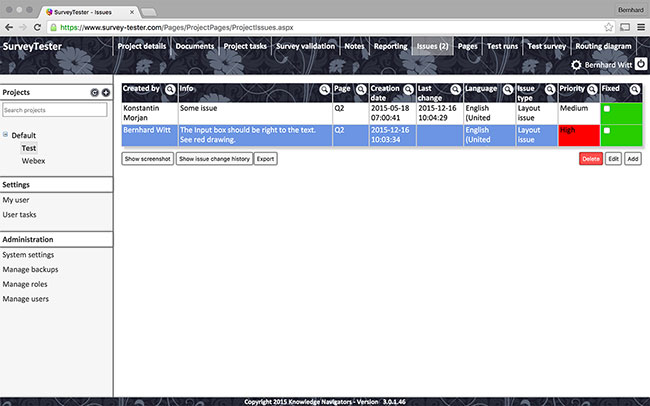
Task: Collapse the Default project tree node
Action: tap(5, 134)
